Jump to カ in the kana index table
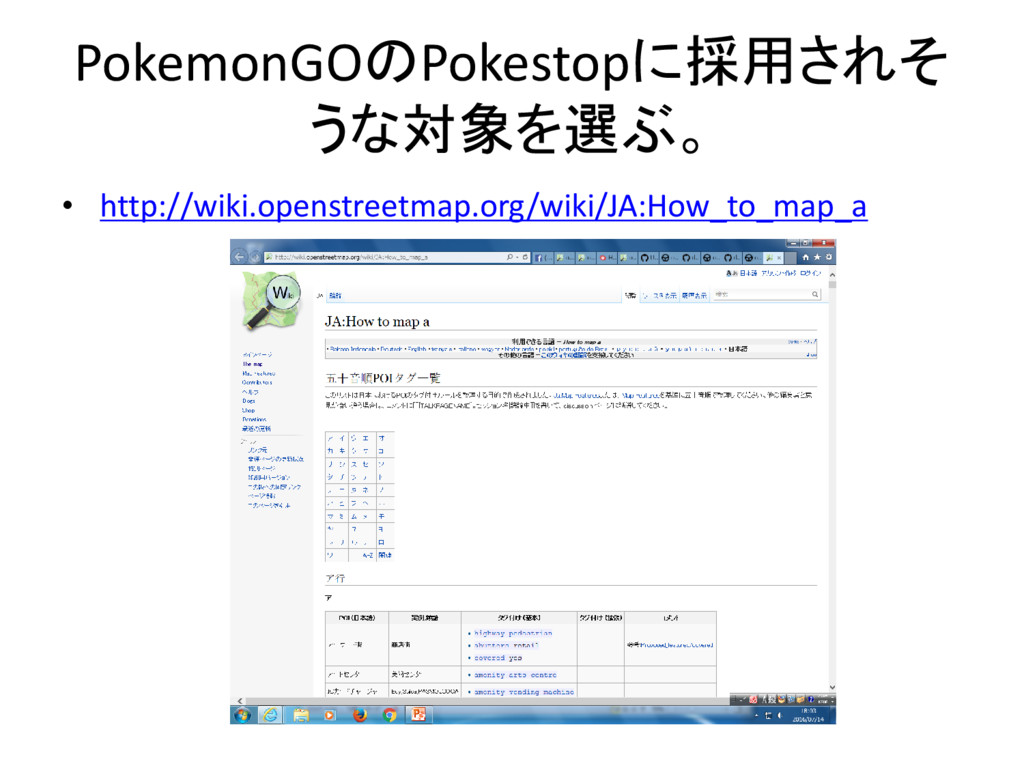The height and width of the screenshot is (768, 1024). coord(330,451)
